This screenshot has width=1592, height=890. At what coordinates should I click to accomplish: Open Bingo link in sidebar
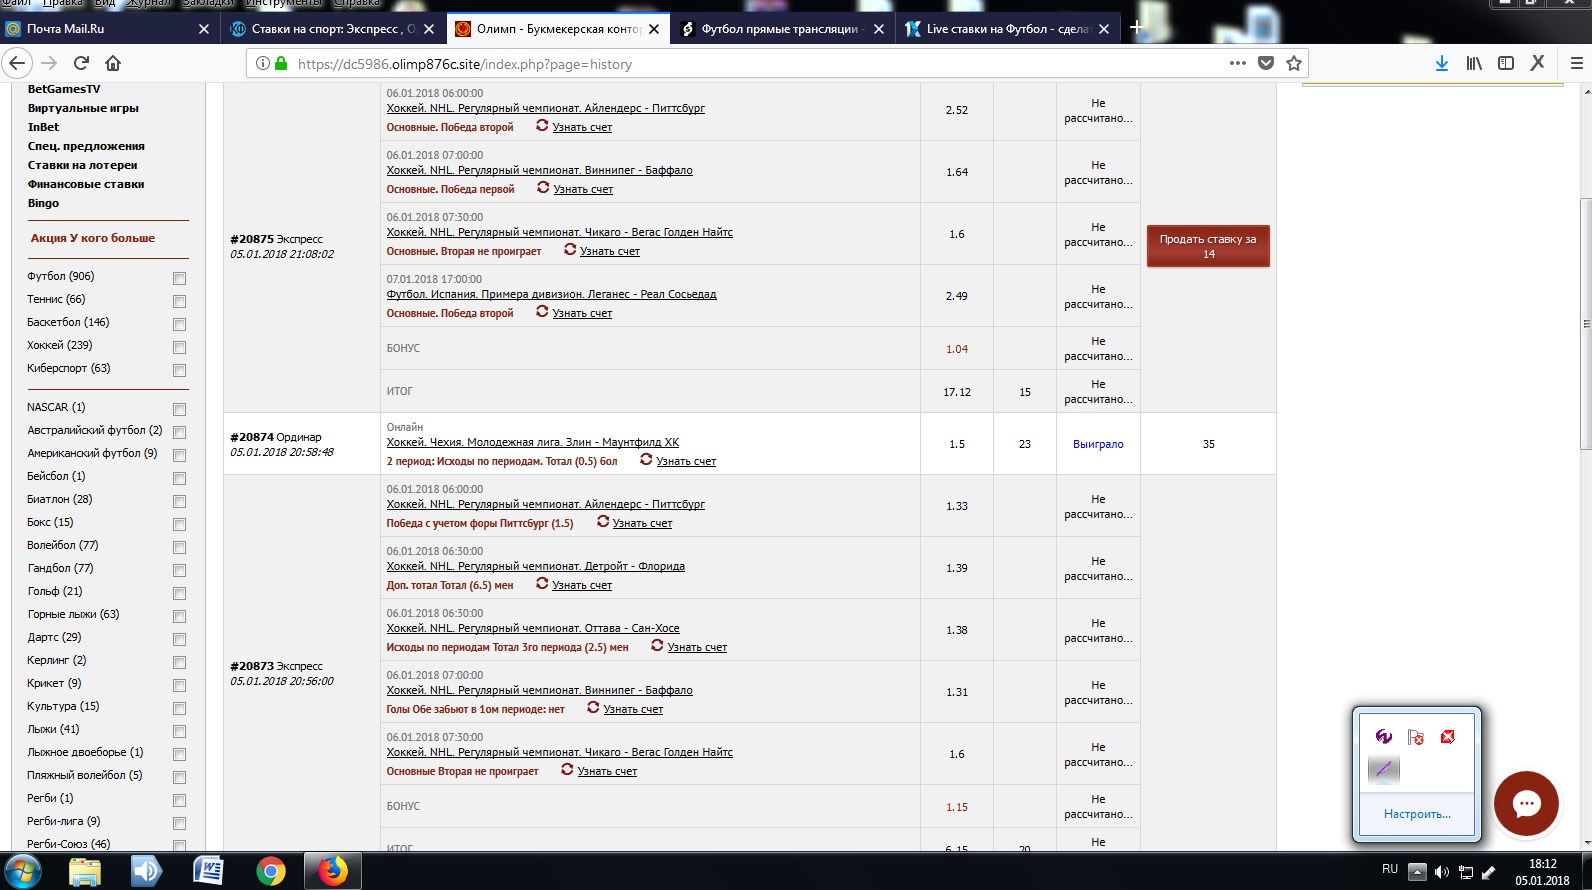coord(43,203)
